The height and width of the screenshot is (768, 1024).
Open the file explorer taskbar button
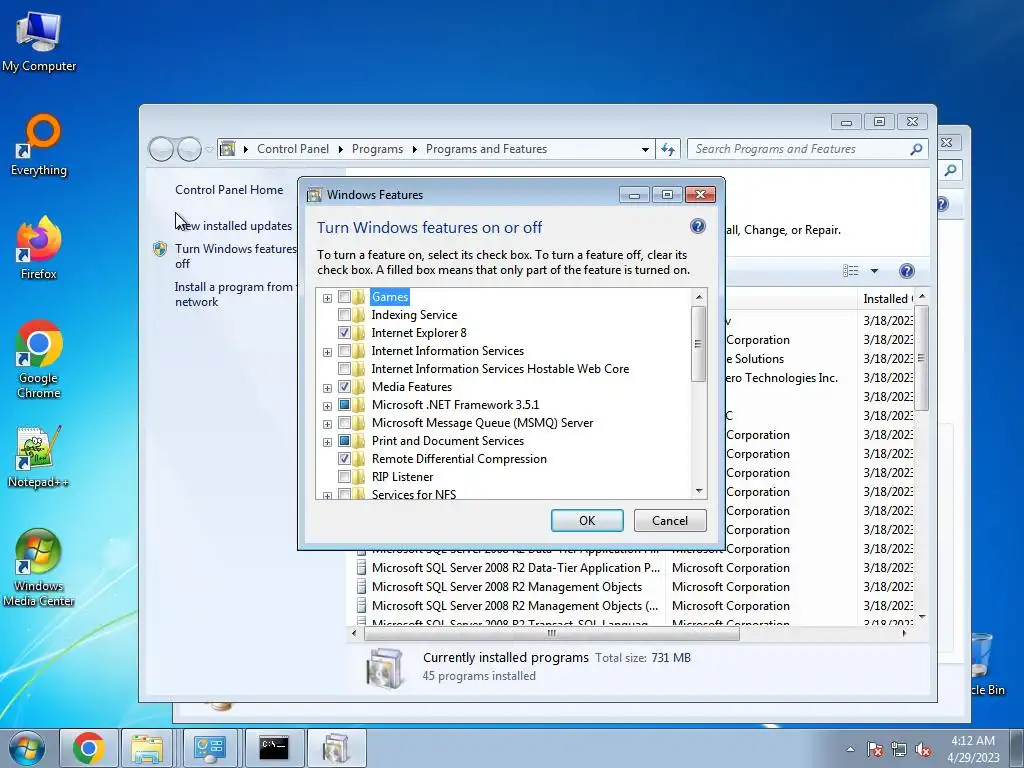pos(147,748)
